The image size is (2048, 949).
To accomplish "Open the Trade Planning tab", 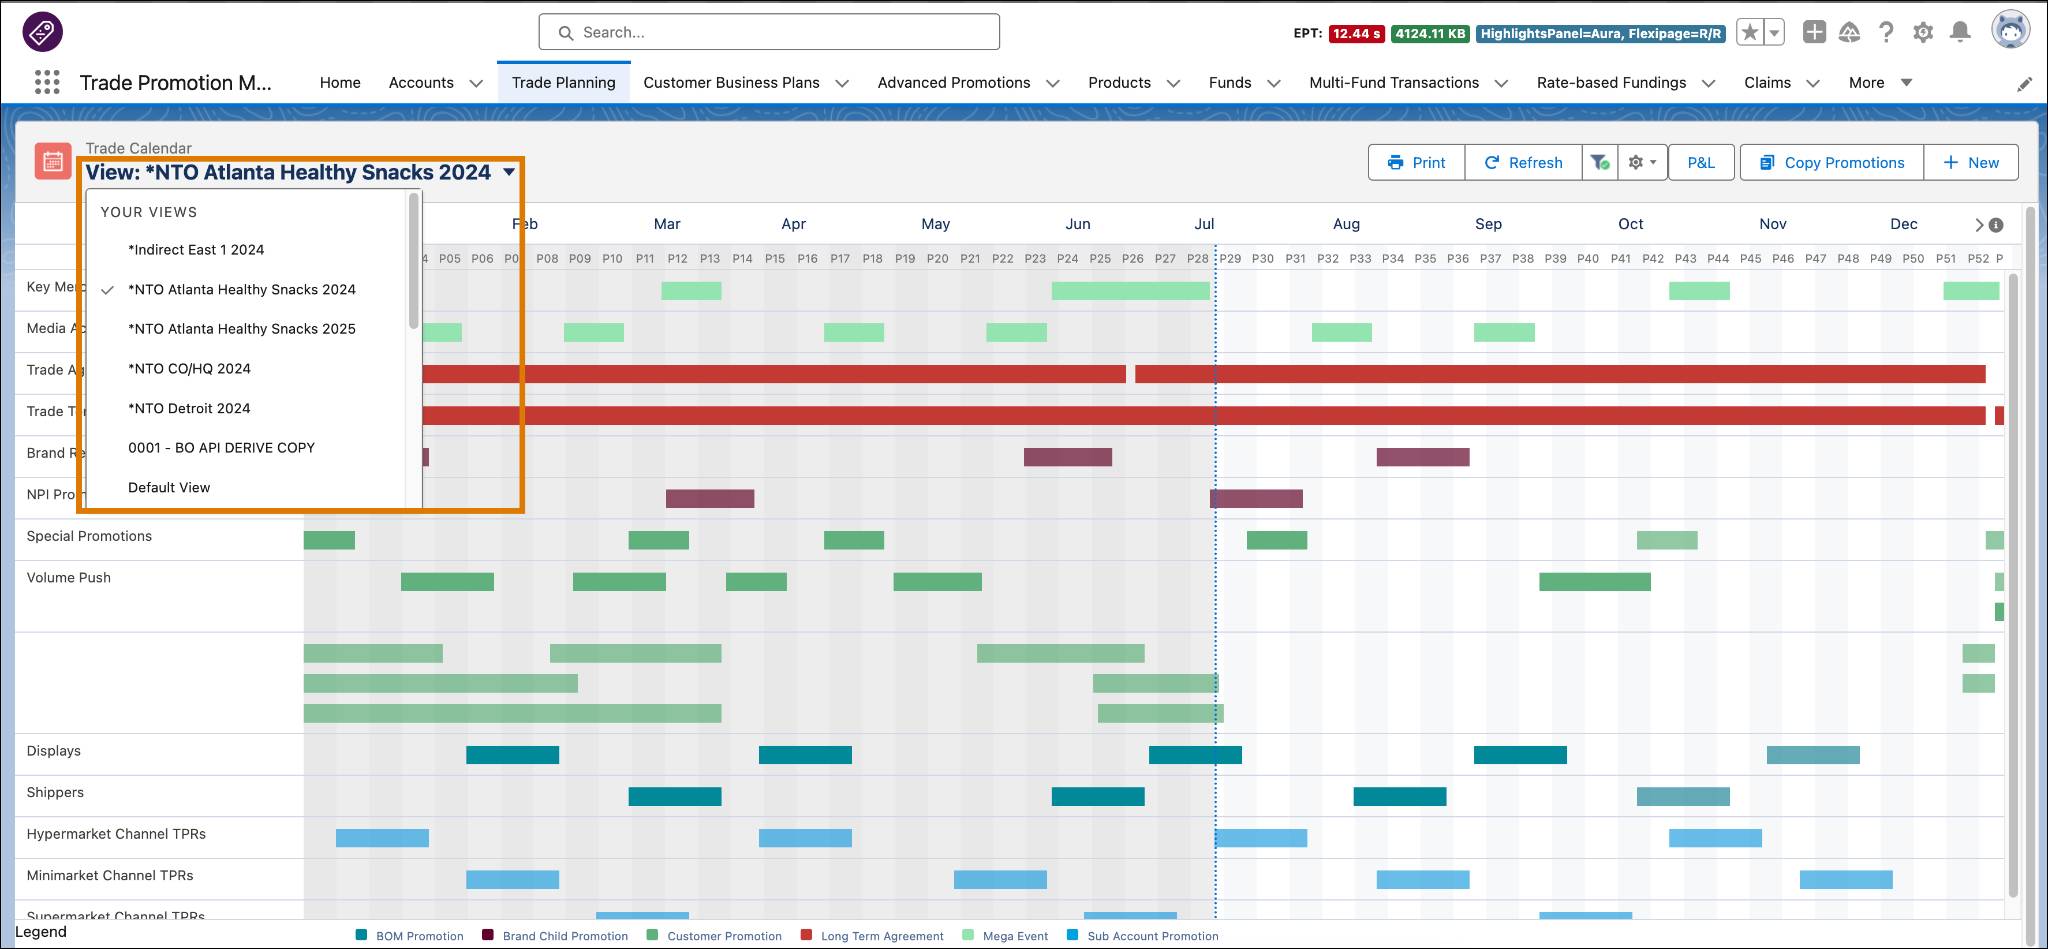I will tap(563, 83).
